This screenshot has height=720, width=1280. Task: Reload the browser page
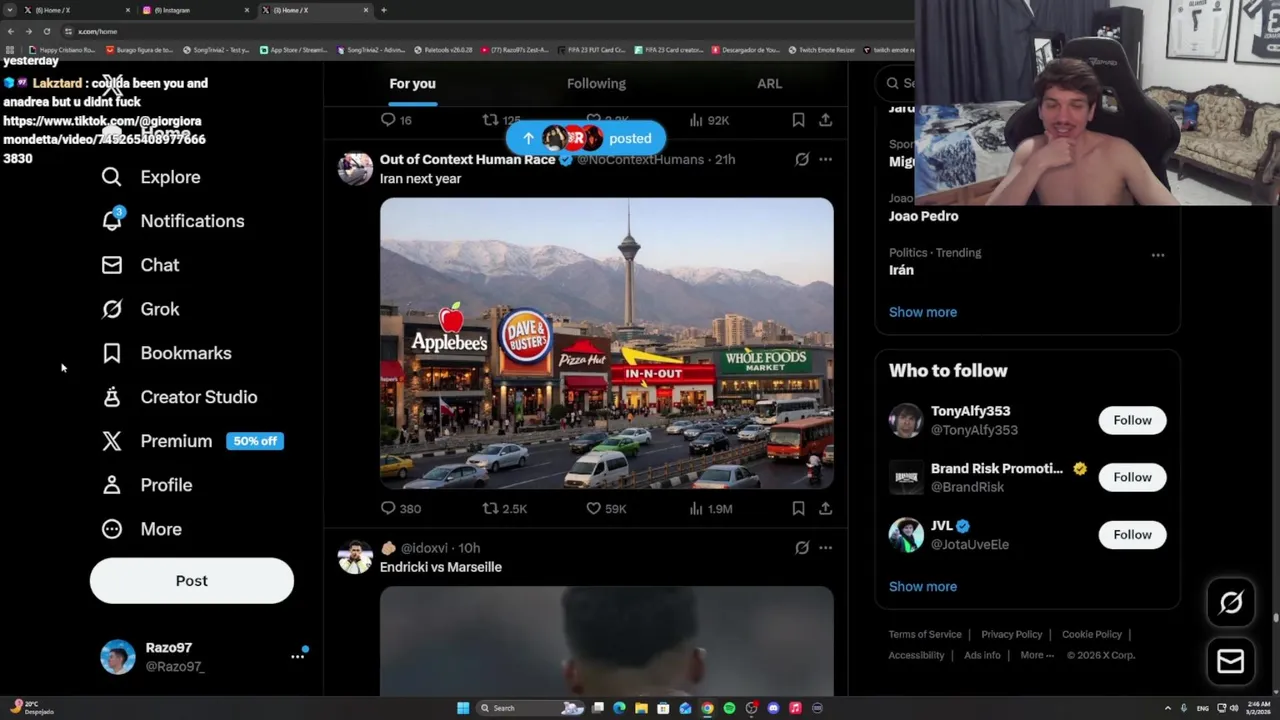46,31
